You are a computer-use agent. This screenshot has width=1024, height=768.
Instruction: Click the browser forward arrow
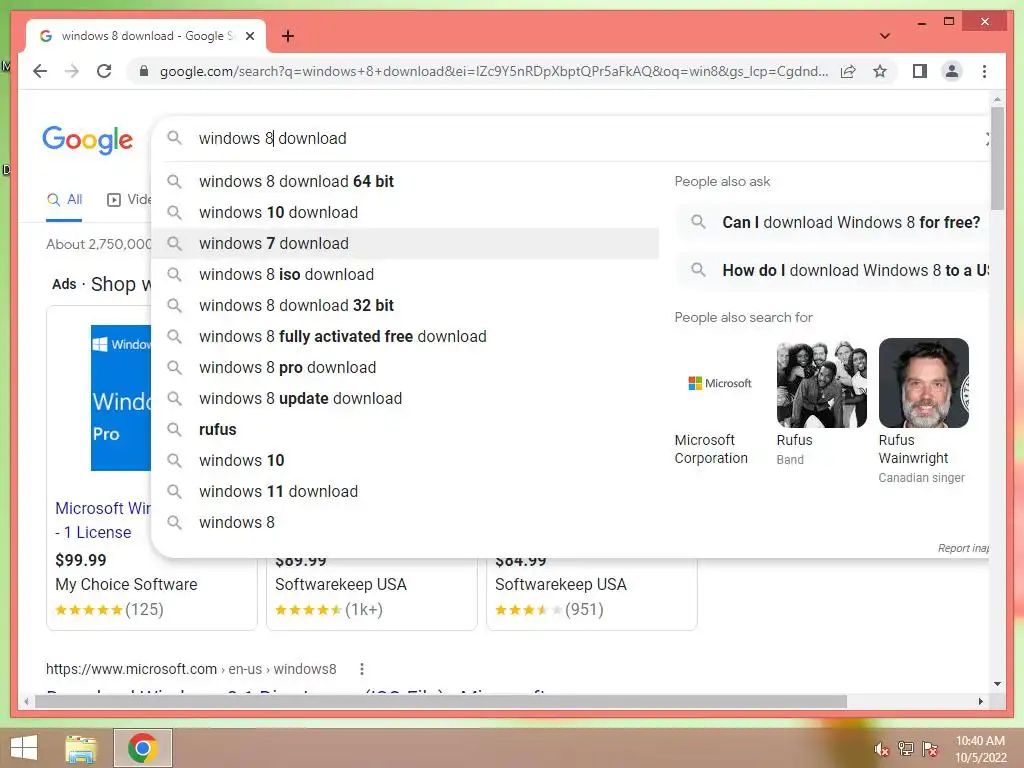[x=72, y=71]
